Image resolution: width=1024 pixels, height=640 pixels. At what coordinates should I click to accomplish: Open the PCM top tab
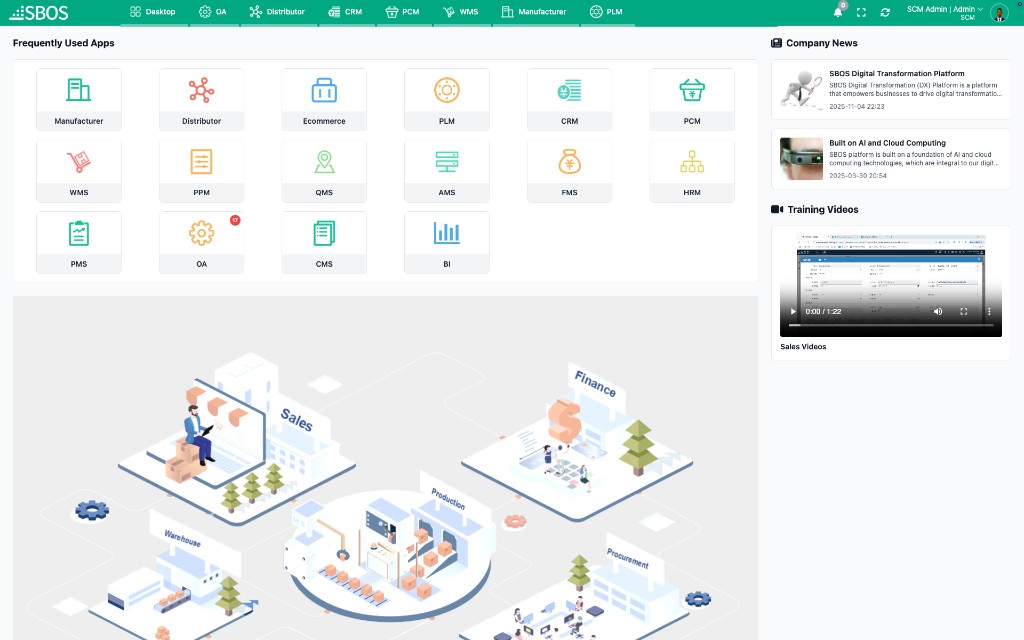click(403, 12)
